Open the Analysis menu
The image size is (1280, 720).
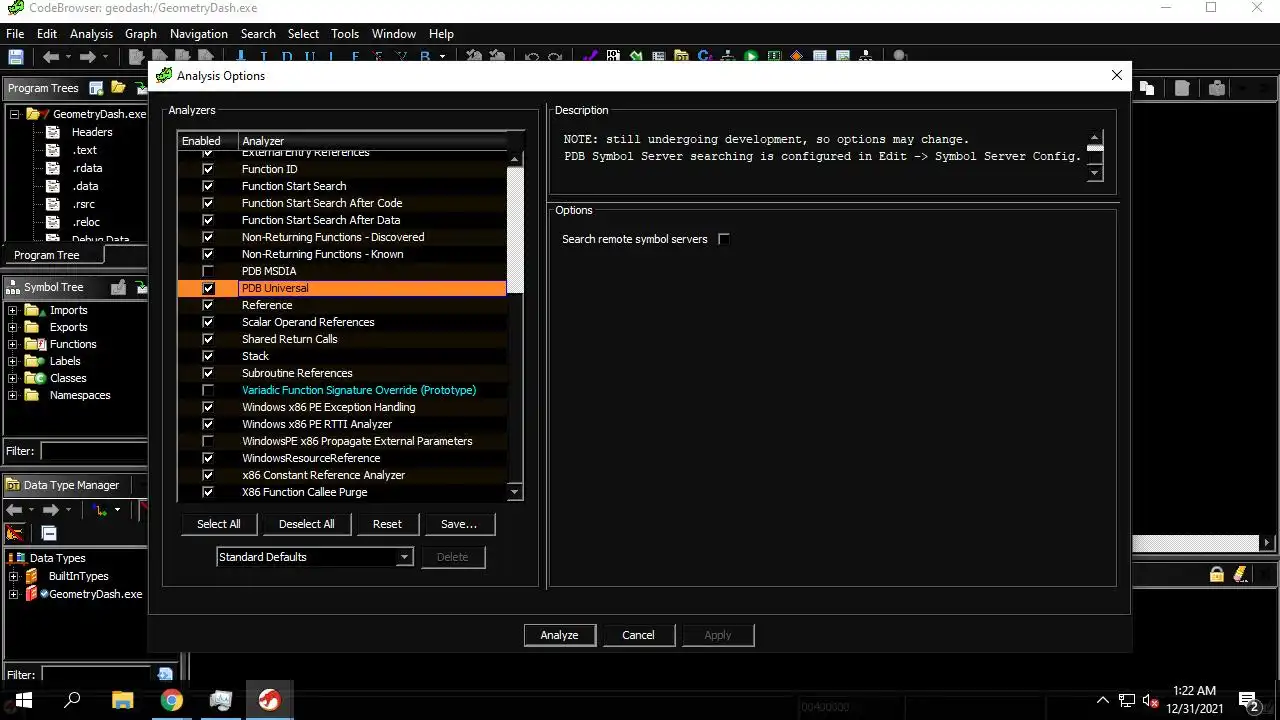coord(91,33)
